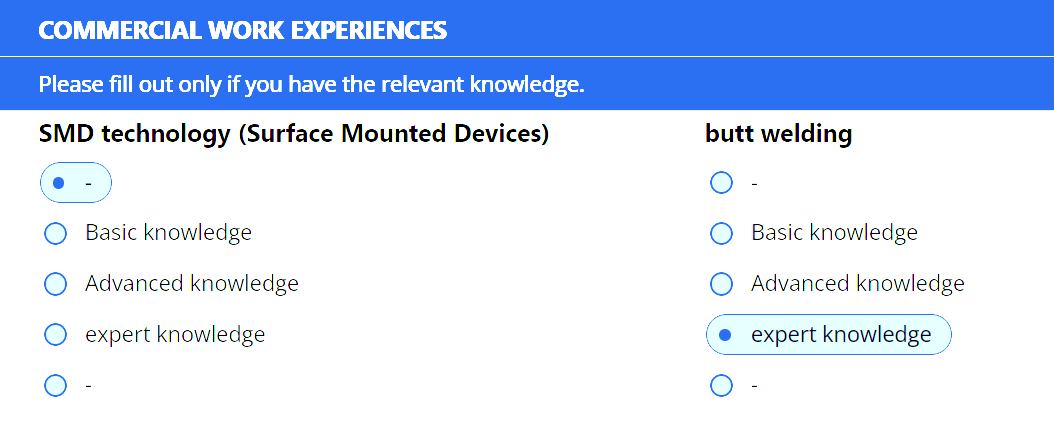Click radio circle beside butt welding Basic knowledge
Viewport: 1054px width, 448px height.
721,233
